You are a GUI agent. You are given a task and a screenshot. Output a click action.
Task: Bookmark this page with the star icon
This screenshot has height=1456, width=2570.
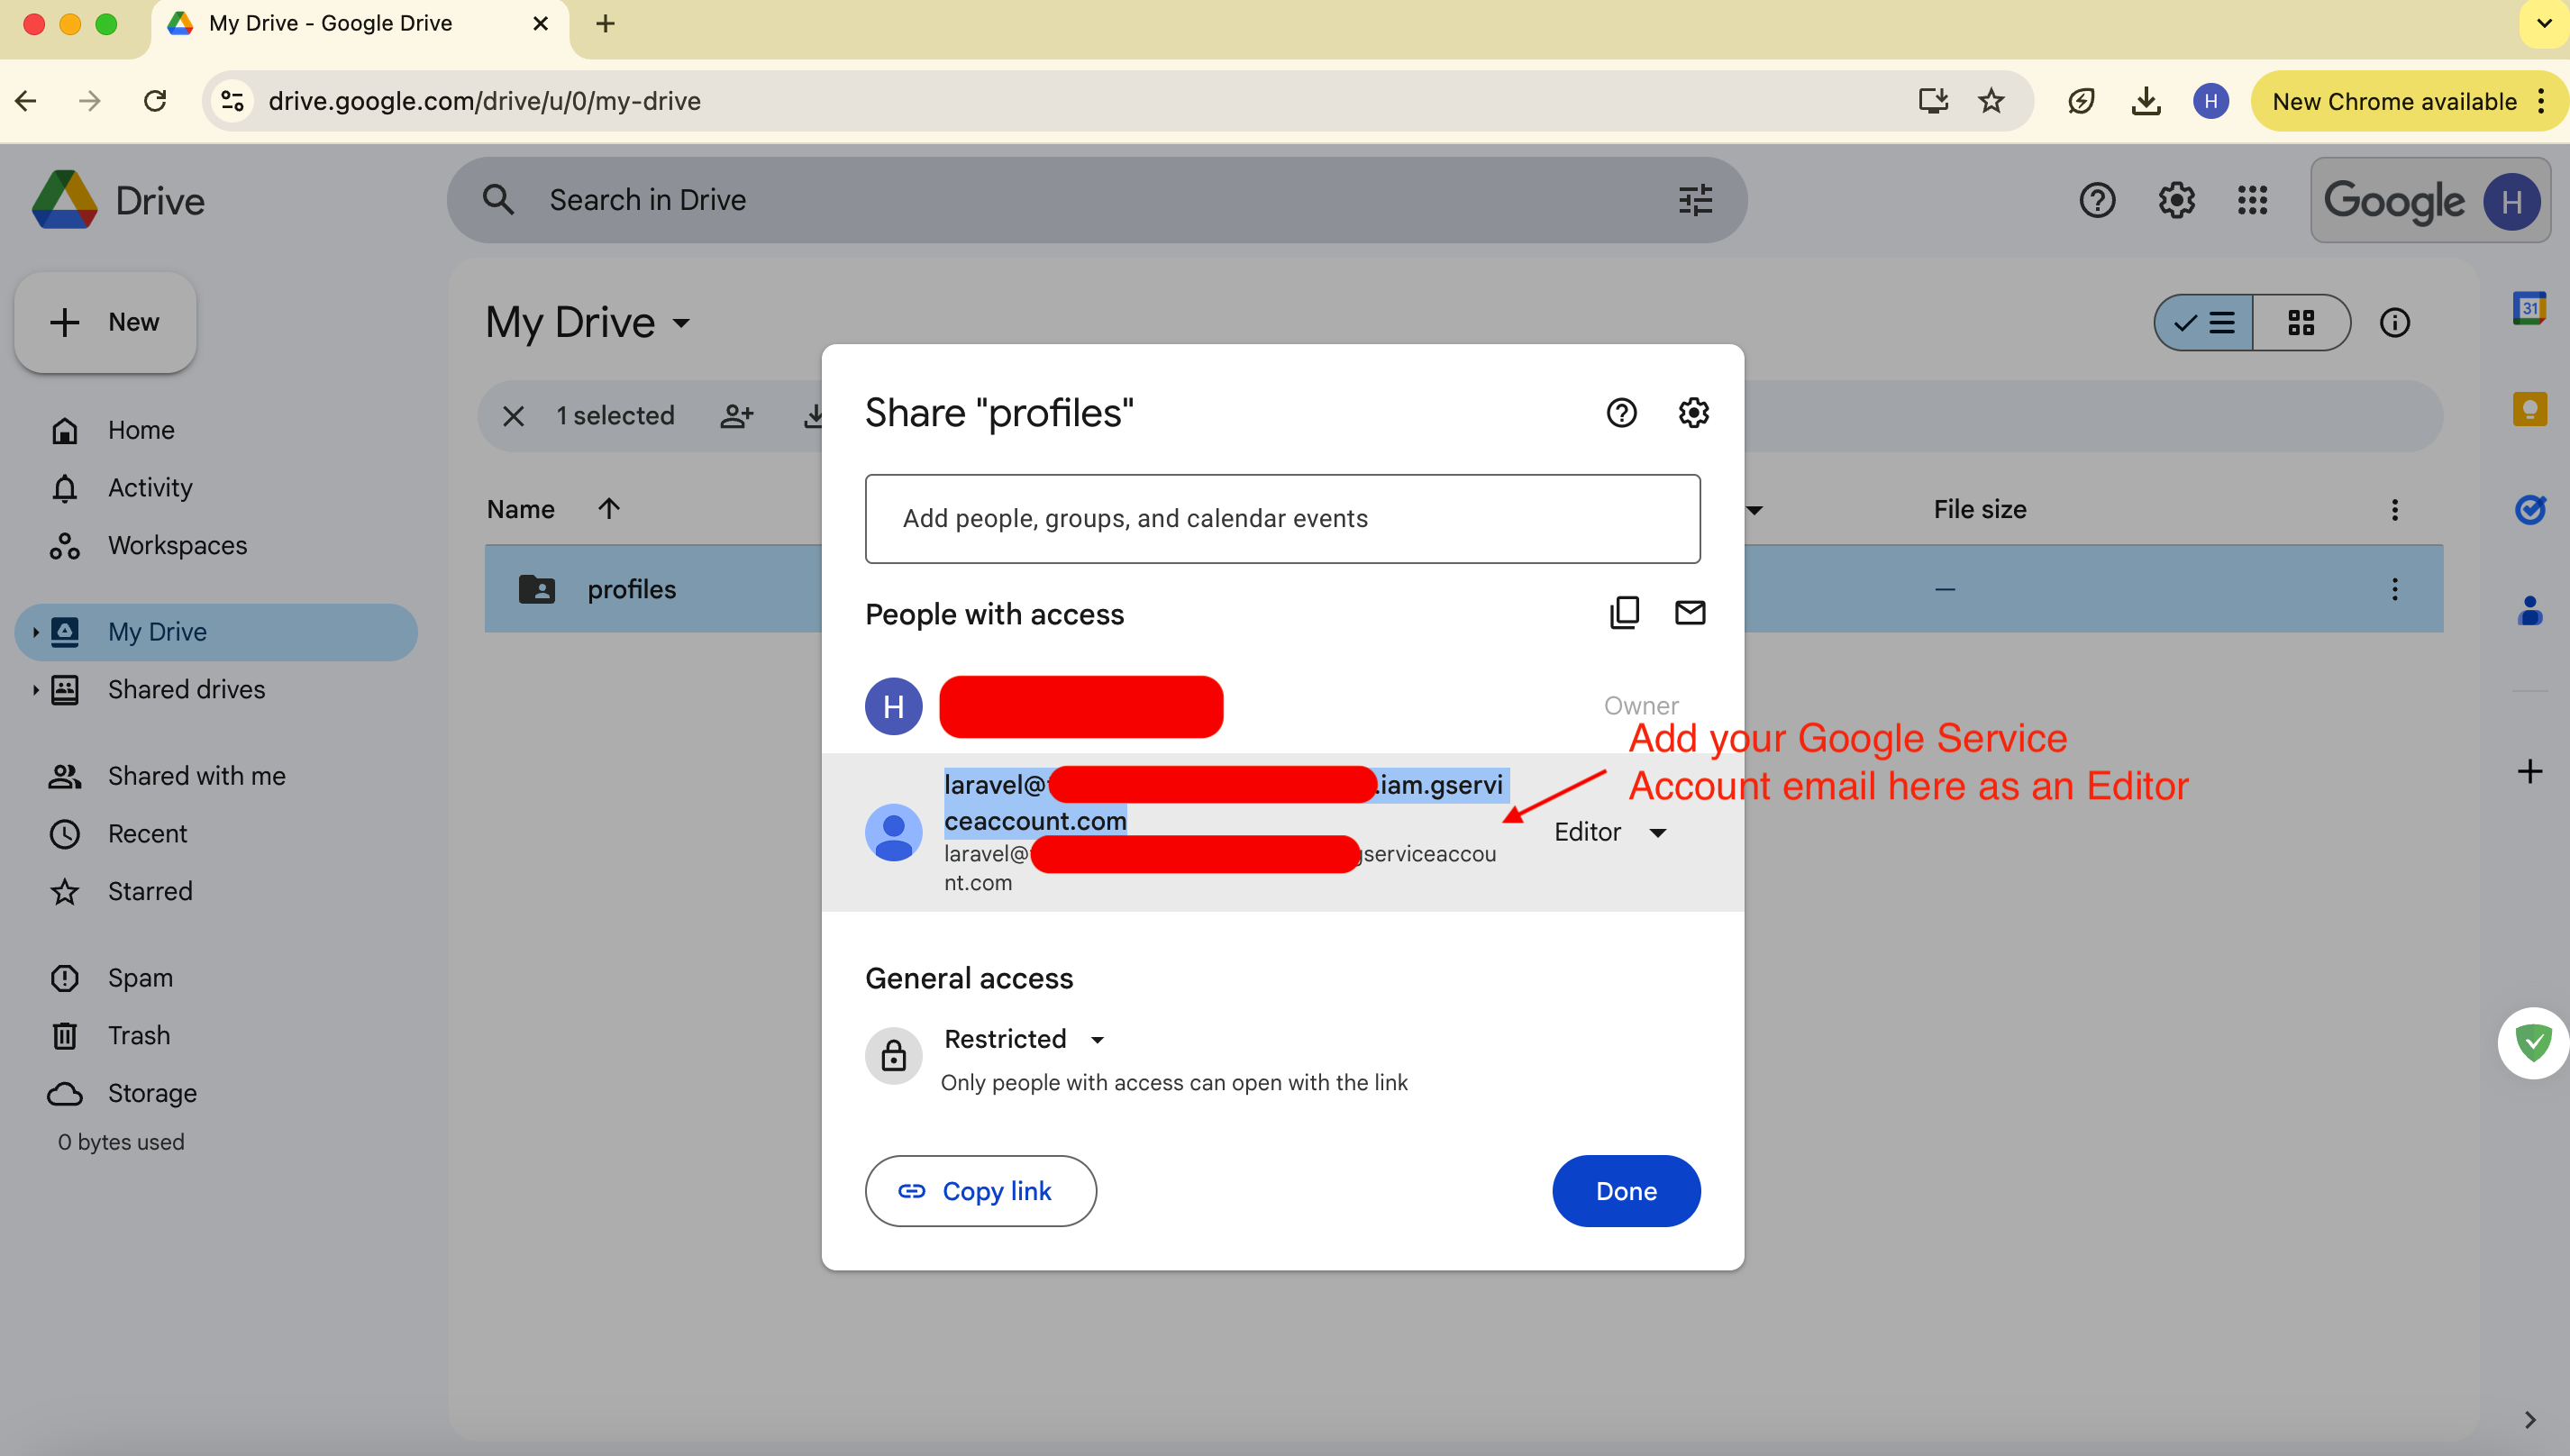click(x=1991, y=101)
